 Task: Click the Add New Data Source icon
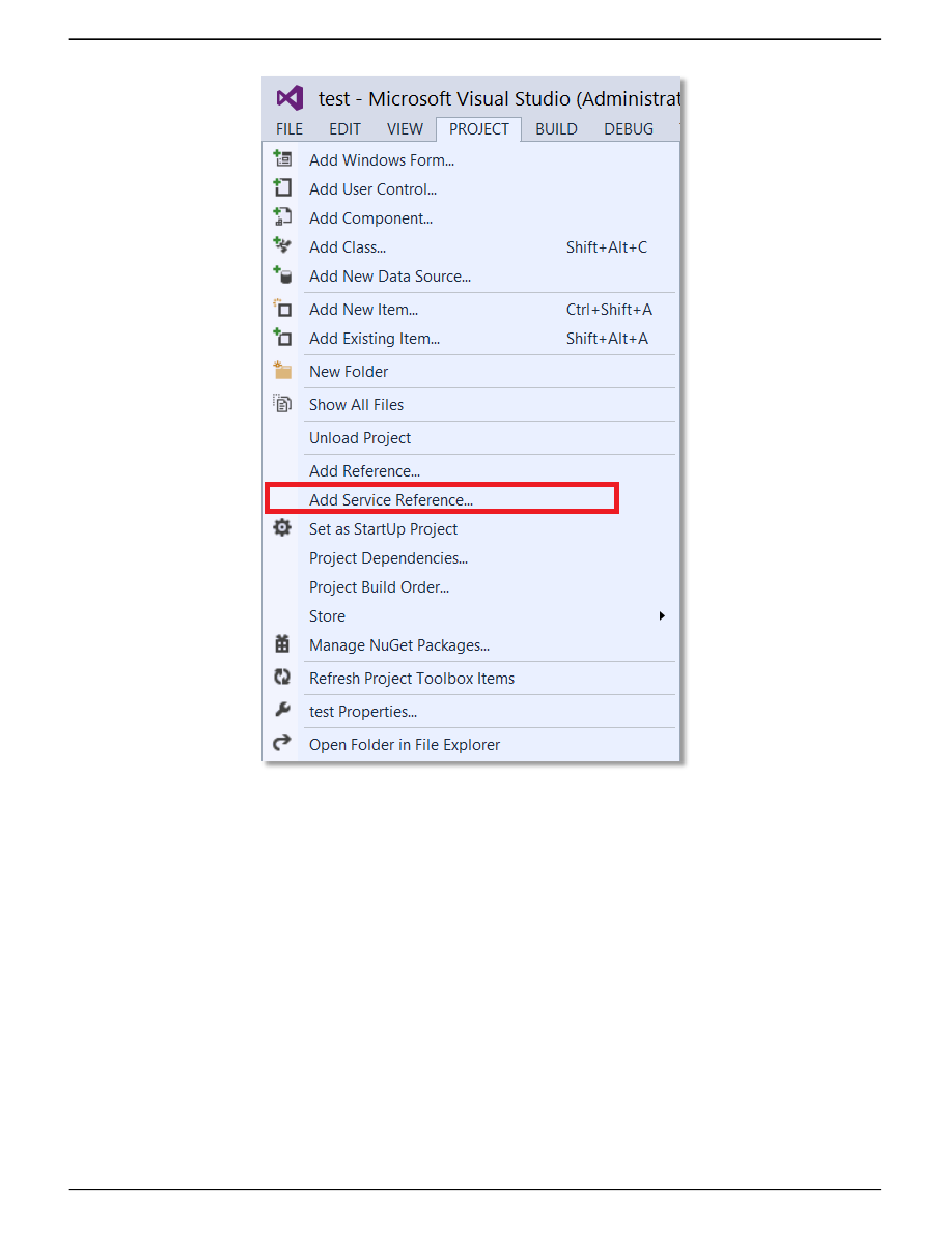283,275
